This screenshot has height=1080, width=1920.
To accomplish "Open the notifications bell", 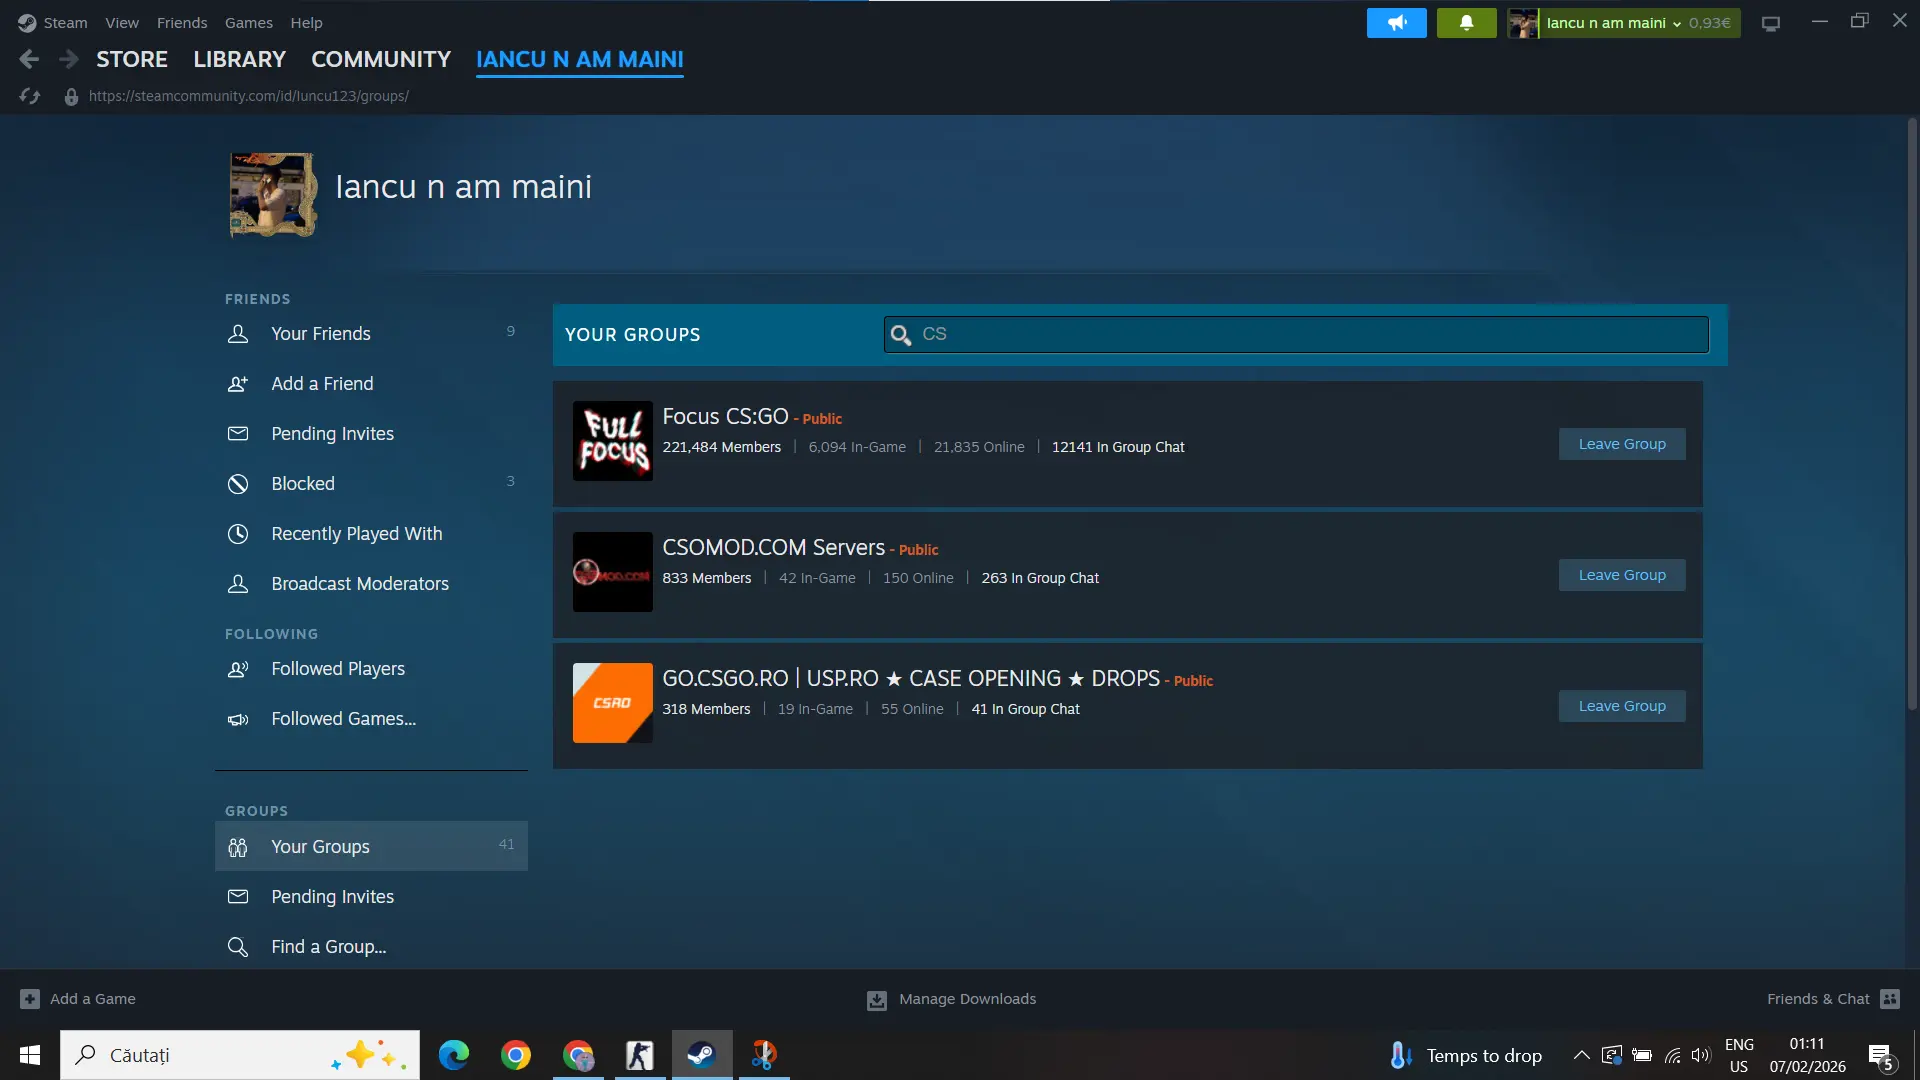I will point(1466,23).
